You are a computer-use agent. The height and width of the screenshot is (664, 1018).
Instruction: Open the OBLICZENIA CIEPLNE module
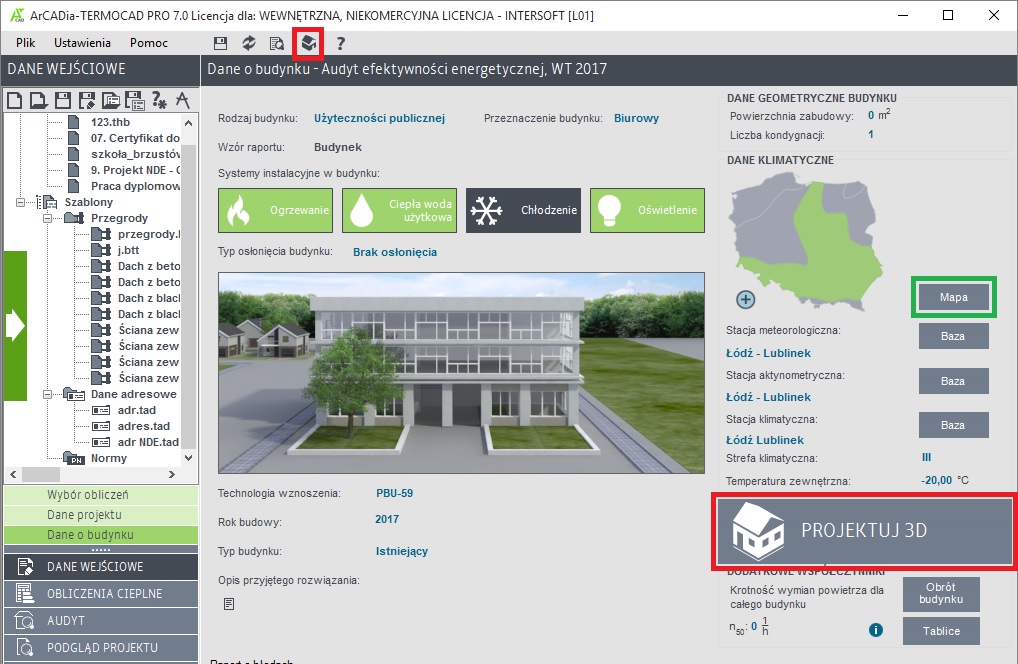click(x=101, y=593)
